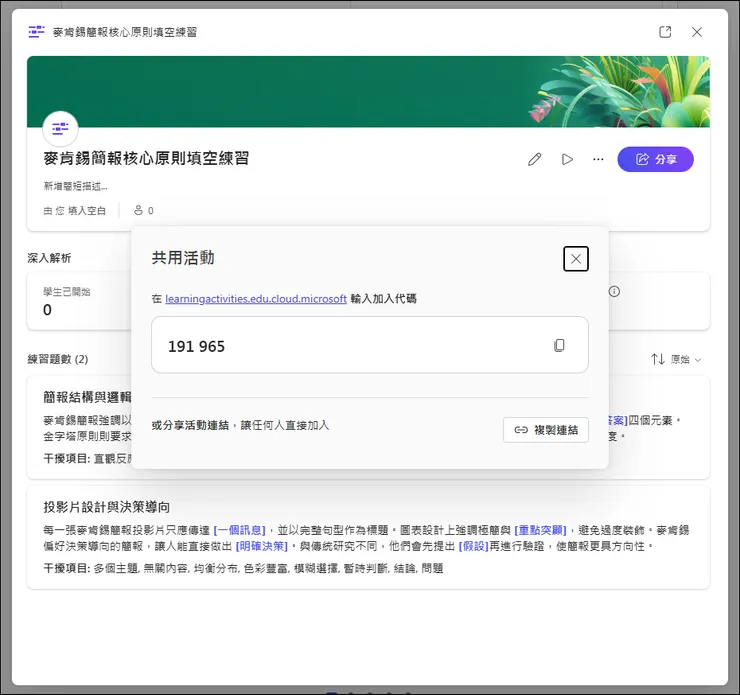Click the green plant banner image
740x695 pixels.
pos(368,92)
